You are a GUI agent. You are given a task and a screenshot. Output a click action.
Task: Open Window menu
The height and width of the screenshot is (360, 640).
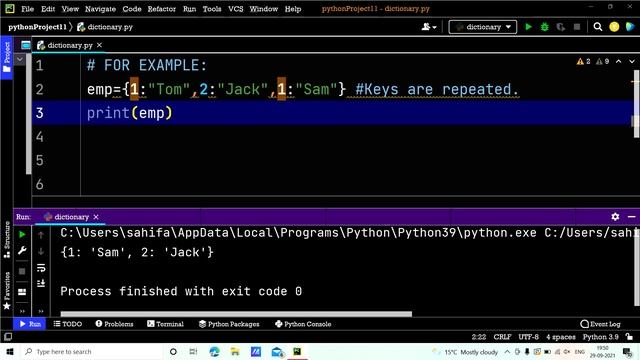click(264, 9)
